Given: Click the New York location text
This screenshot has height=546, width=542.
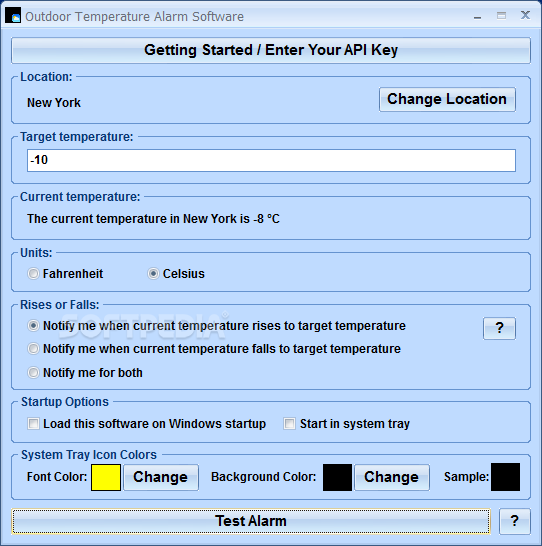Looking at the screenshot, I should point(54,103).
